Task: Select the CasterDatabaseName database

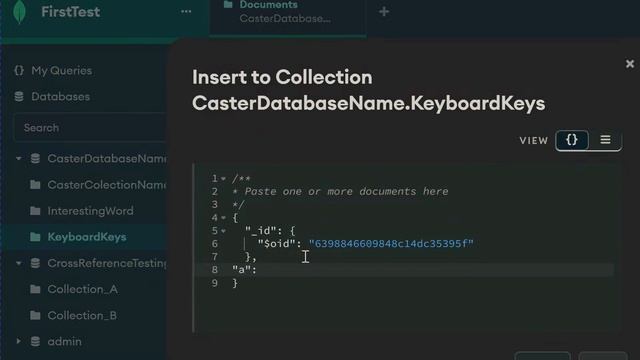Action: (107, 158)
